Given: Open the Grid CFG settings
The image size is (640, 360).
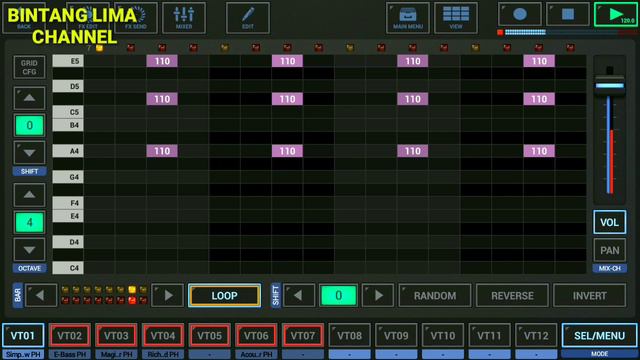Looking at the screenshot, I should [29, 67].
